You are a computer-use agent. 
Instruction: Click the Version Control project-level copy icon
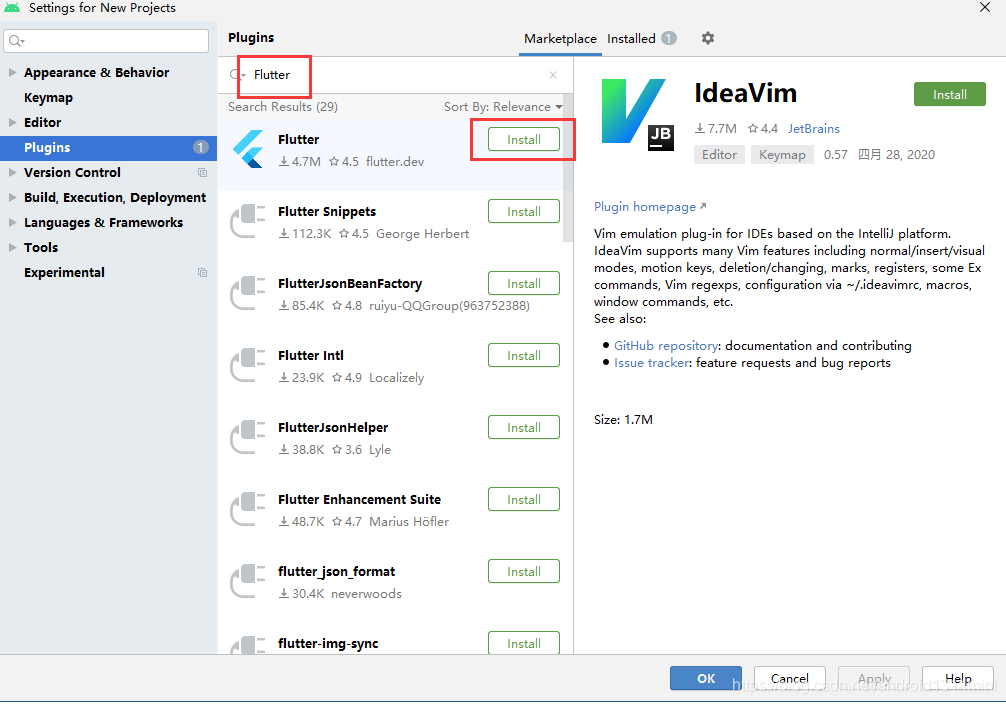[x=202, y=173]
